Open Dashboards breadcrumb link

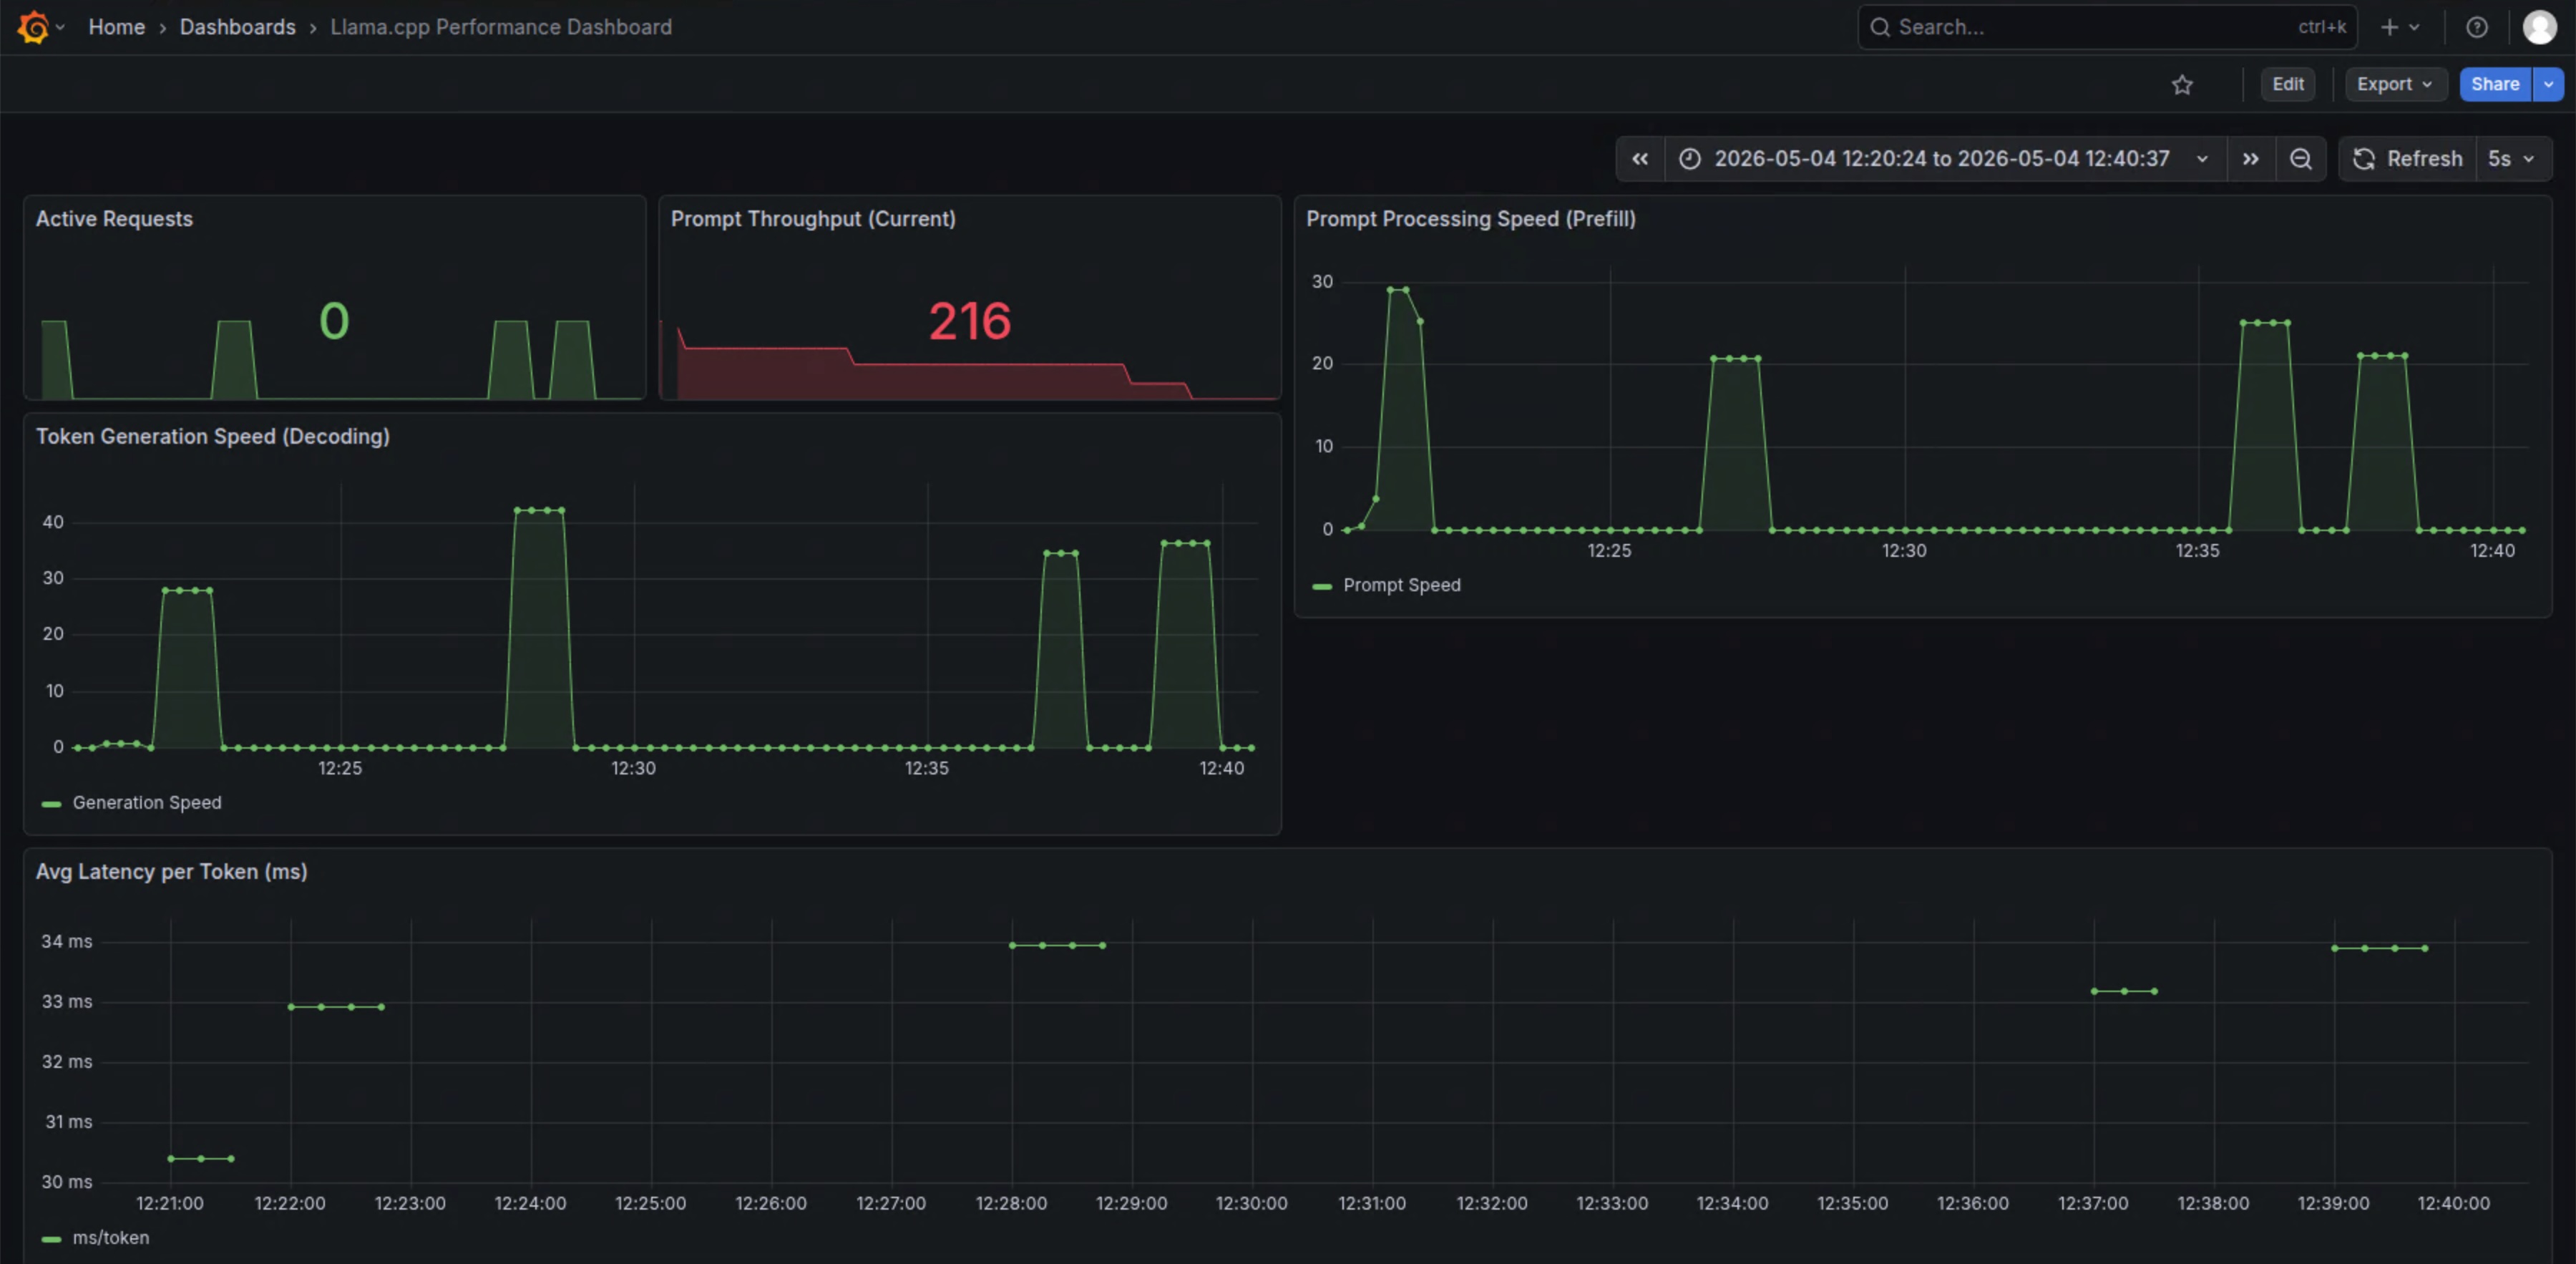coord(237,27)
